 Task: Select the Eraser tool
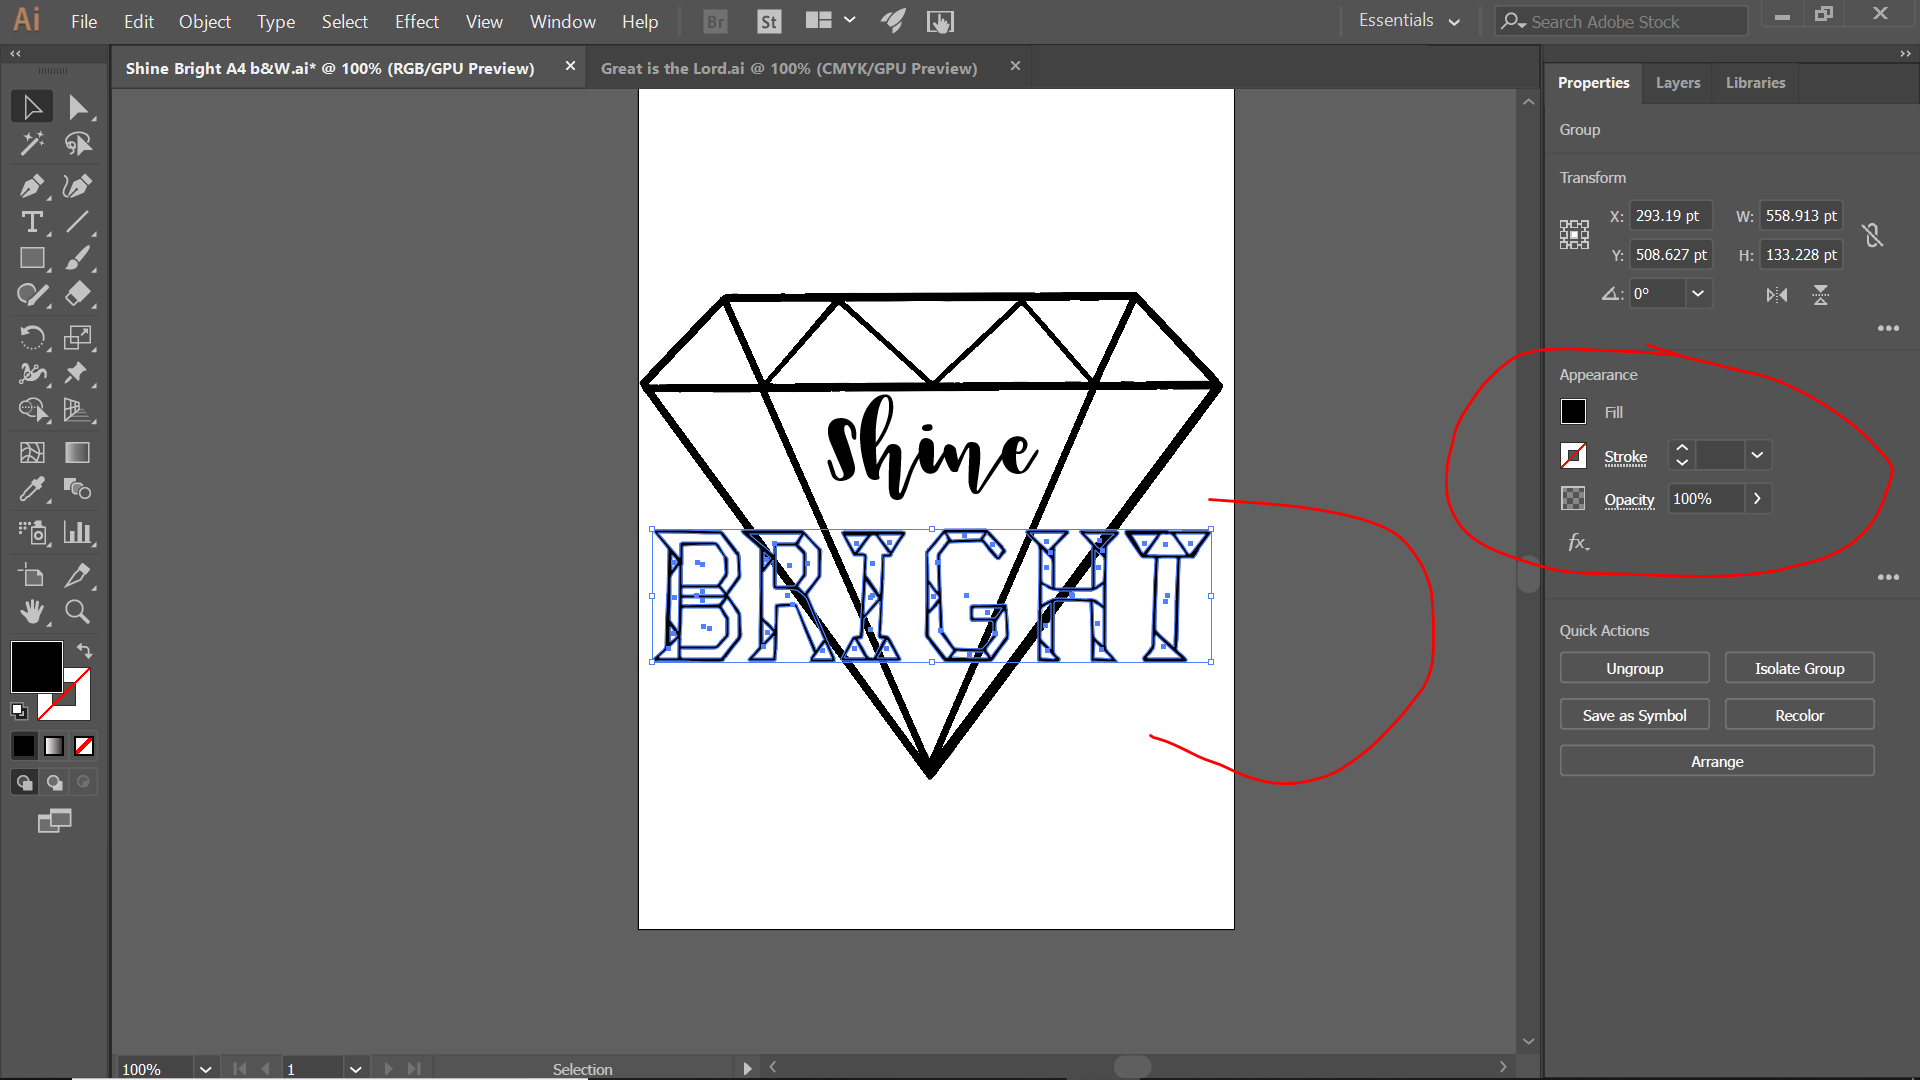point(77,294)
